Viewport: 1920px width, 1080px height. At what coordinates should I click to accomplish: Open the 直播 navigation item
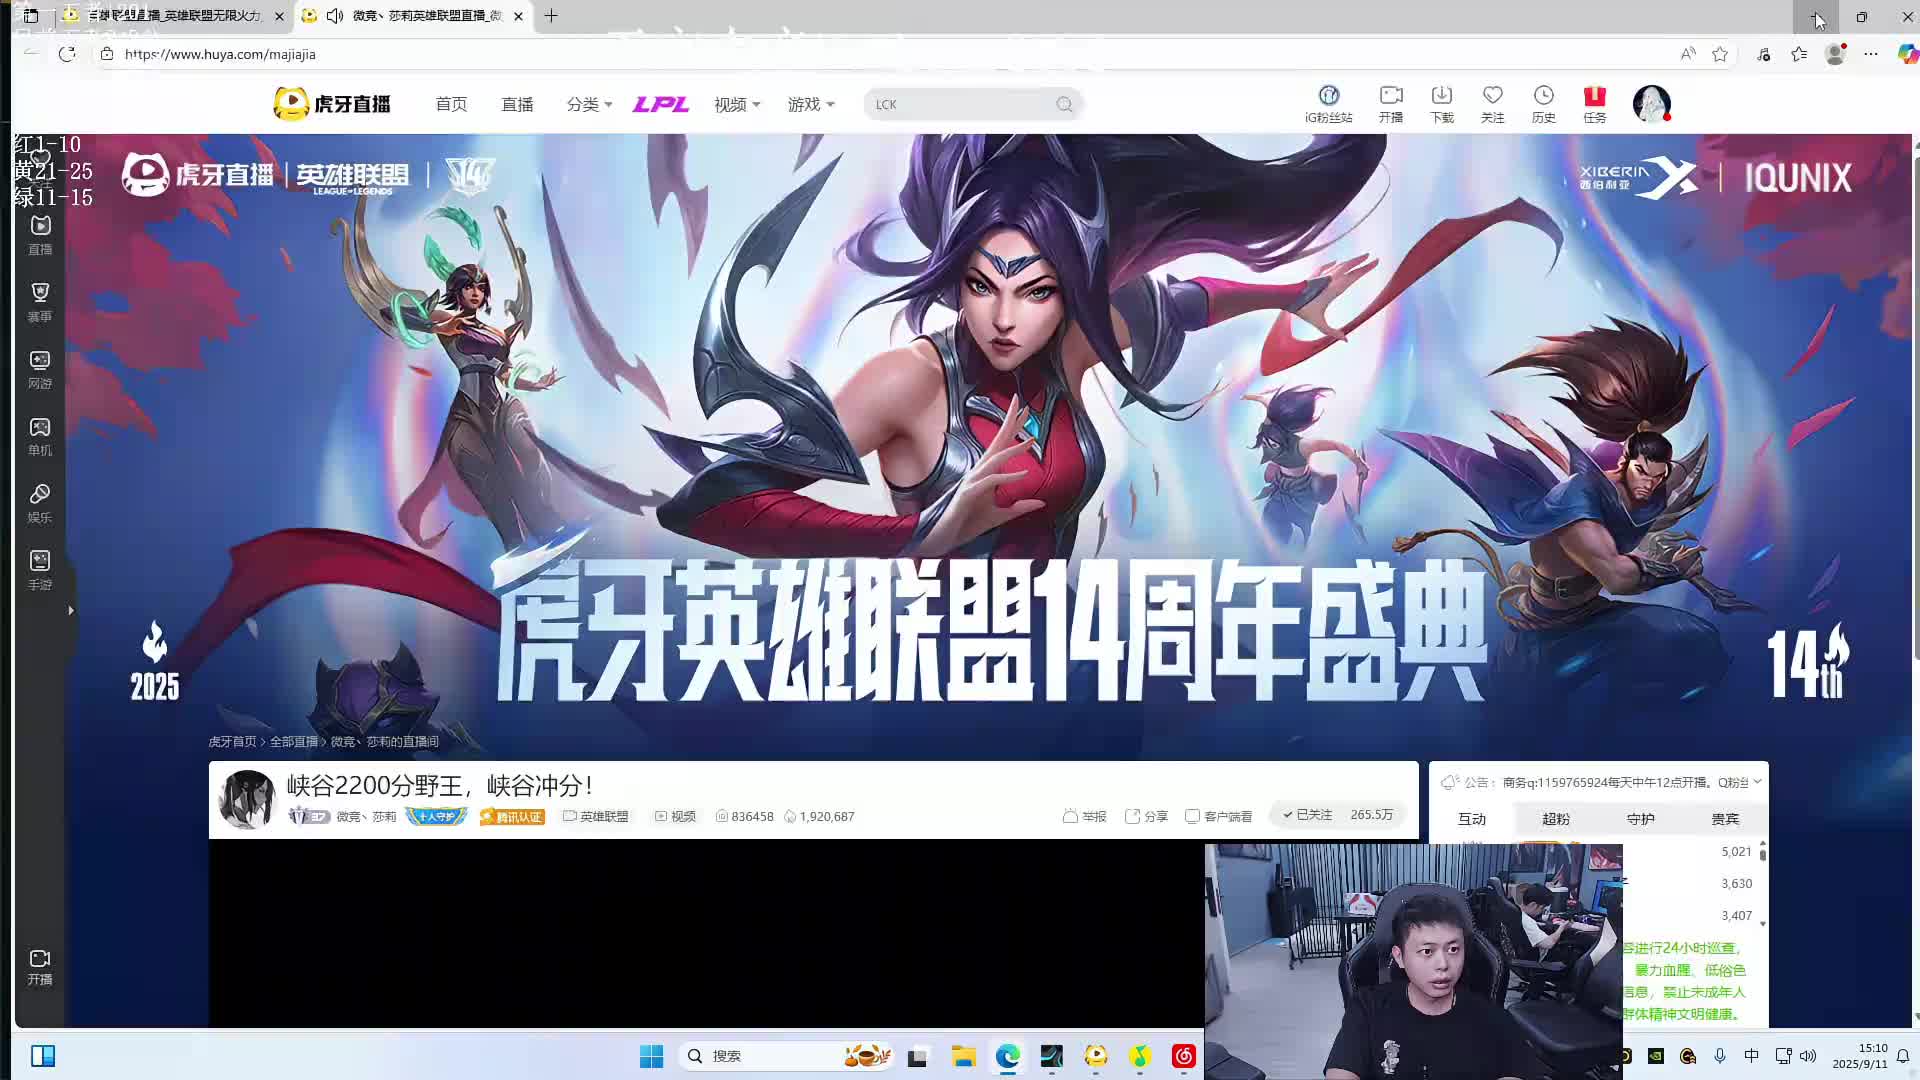tap(517, 104)
